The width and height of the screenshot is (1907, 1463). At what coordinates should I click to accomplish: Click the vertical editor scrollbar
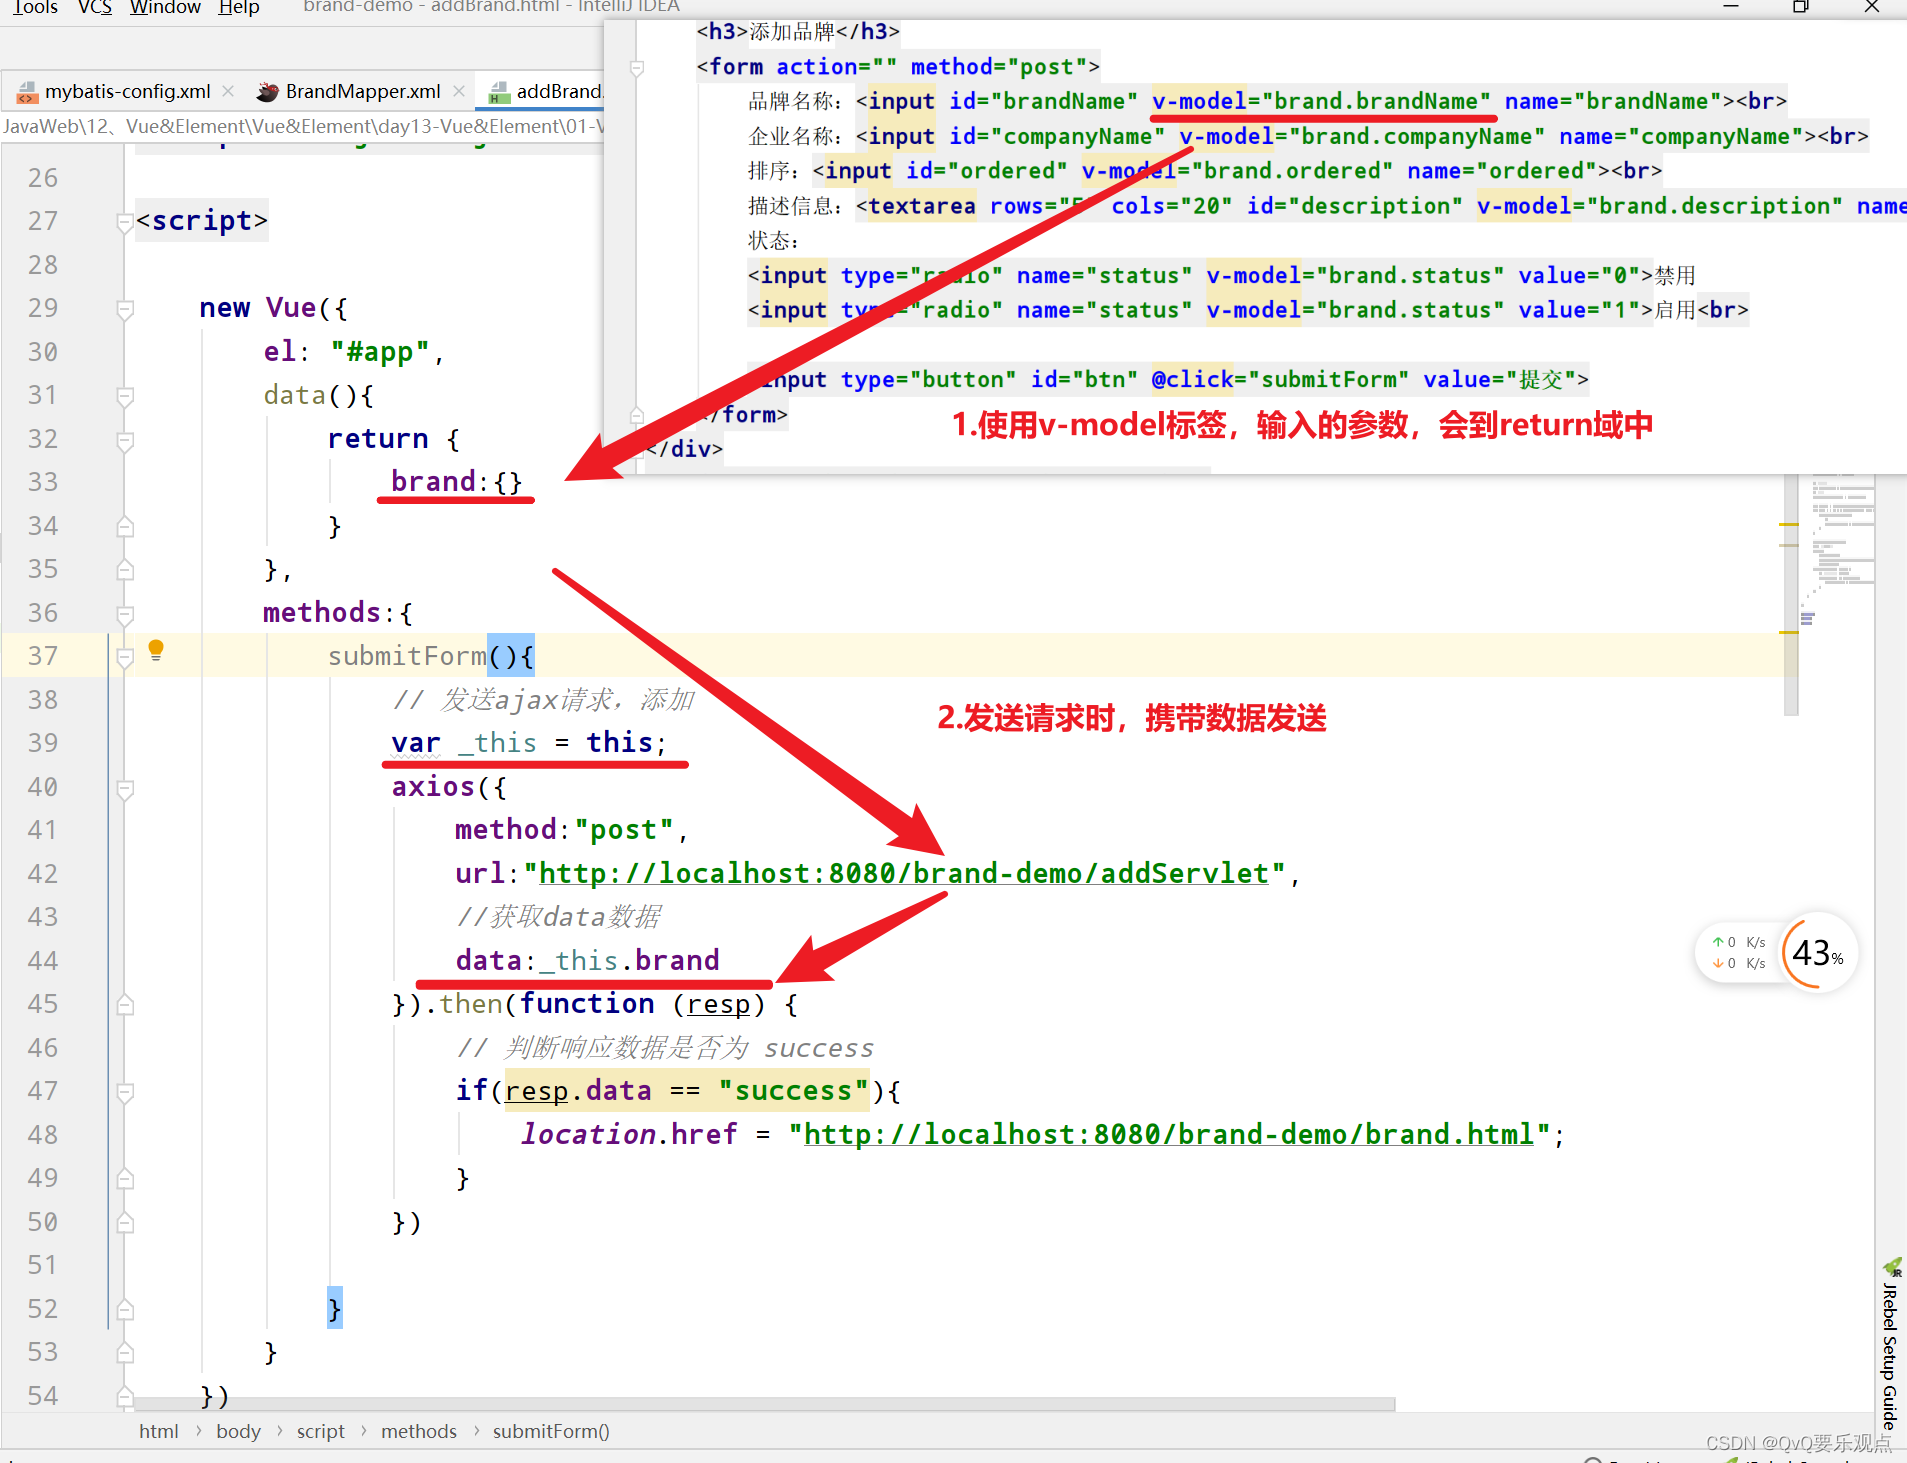(x=1790, y=595)
